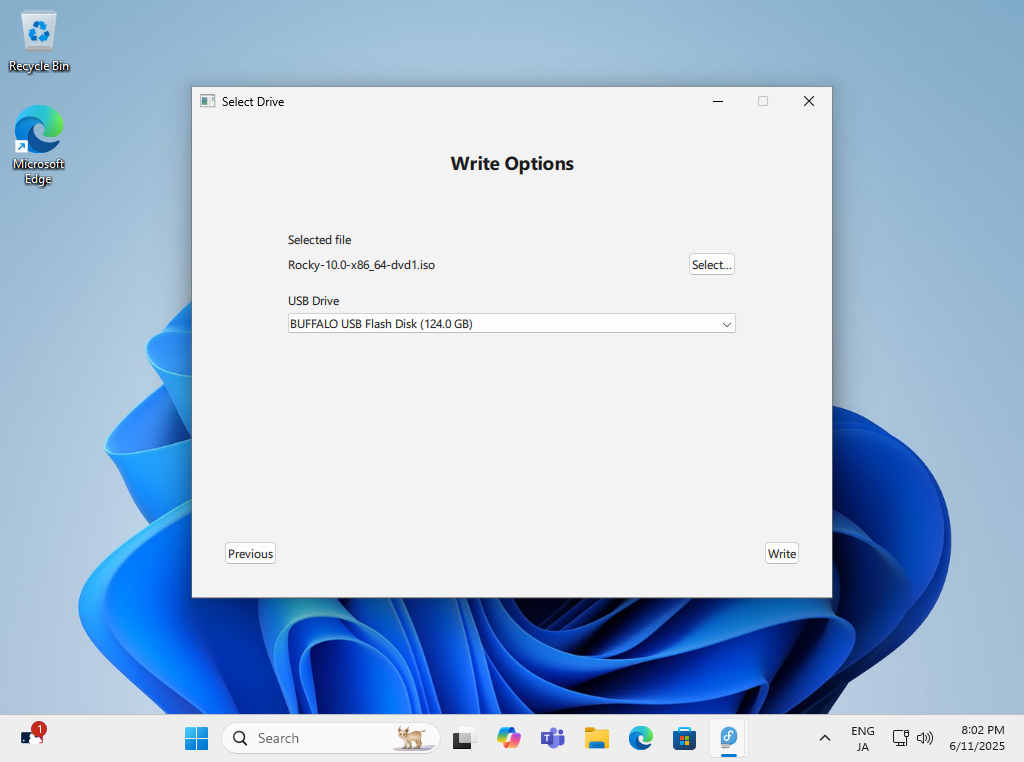Click the Write button

tap(782, 554)
